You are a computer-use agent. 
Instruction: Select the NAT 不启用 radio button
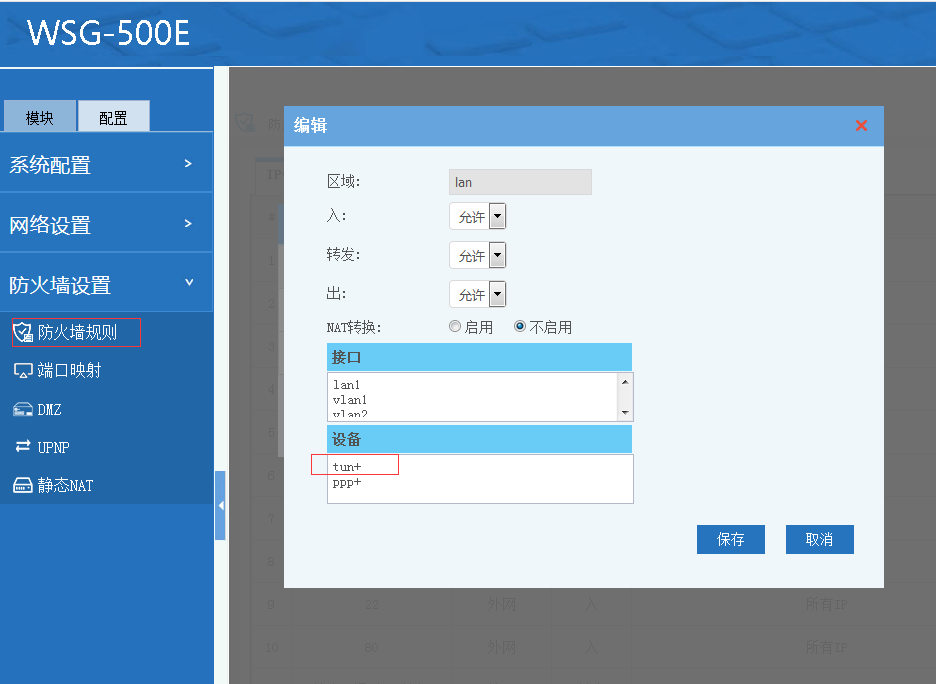520,327
